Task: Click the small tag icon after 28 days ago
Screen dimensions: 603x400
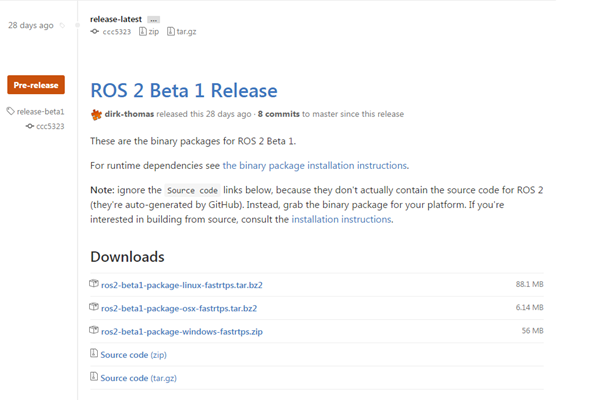Action: [62, 26]
